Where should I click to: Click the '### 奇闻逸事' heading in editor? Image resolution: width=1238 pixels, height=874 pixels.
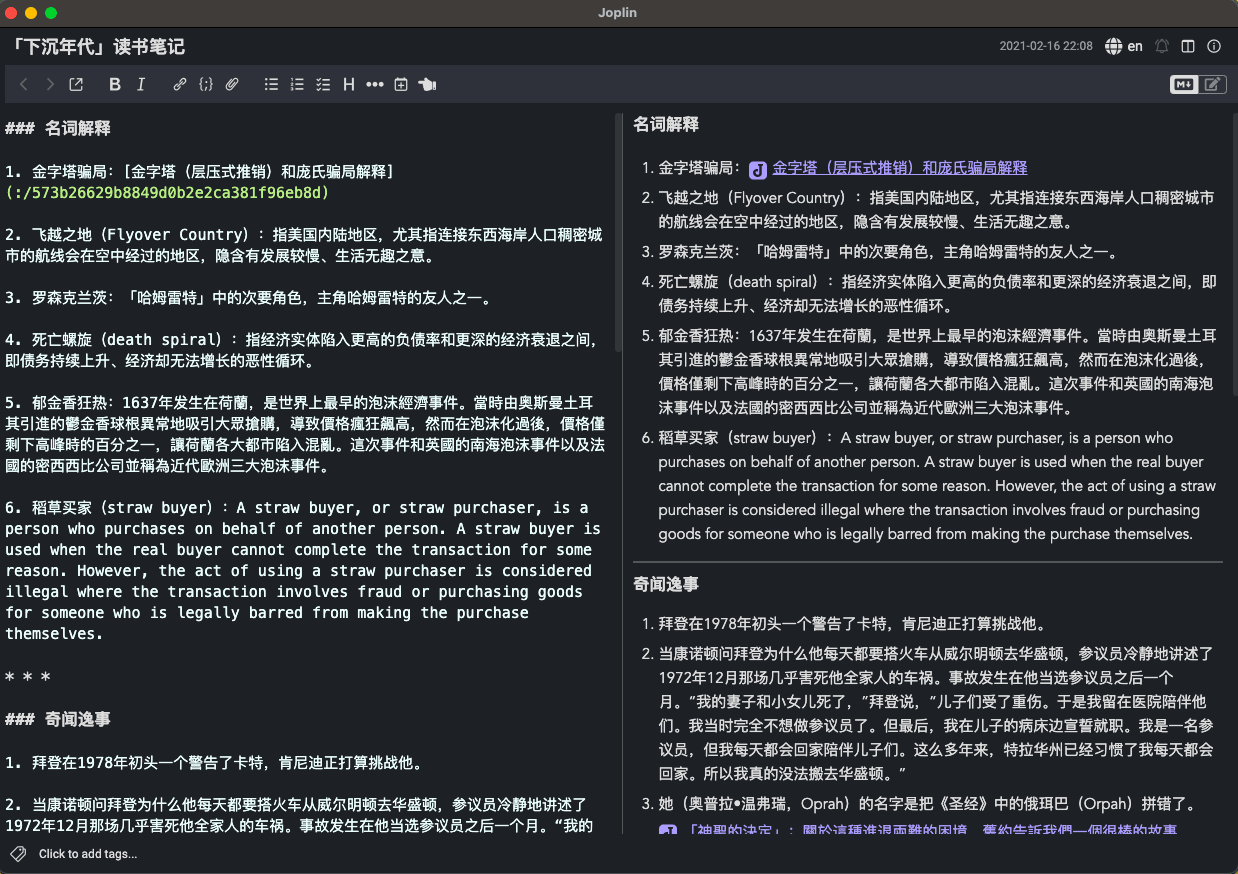[x=57, y=720]
